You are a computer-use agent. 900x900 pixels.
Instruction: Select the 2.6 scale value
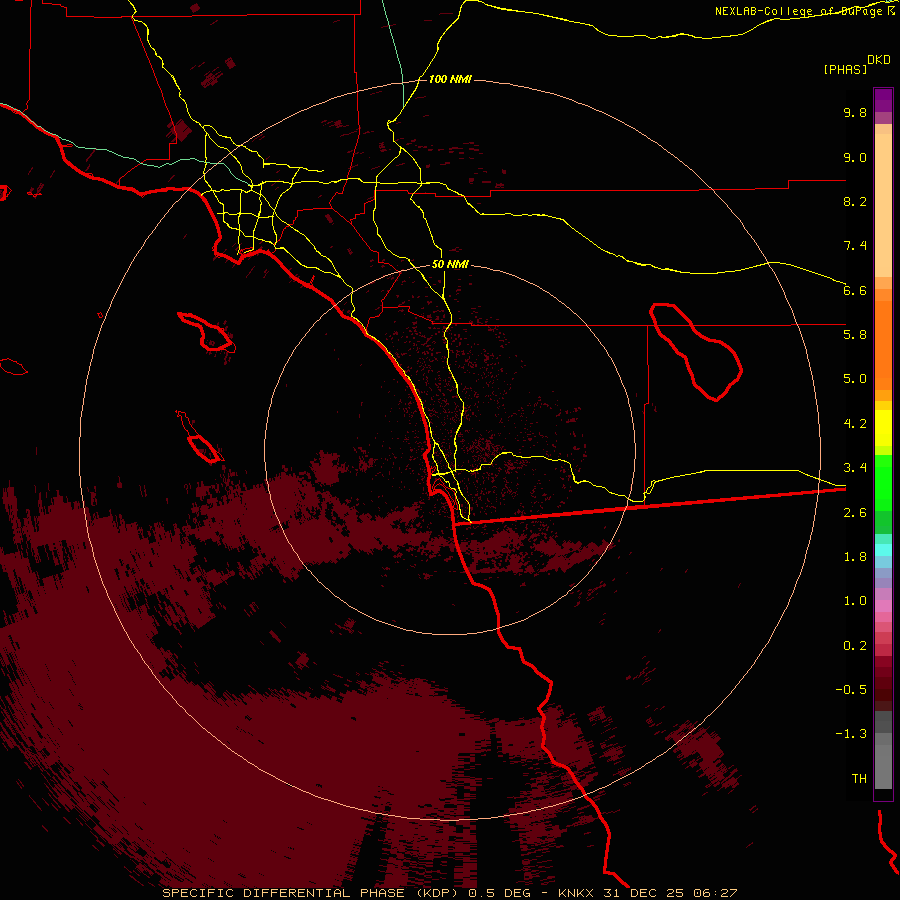coord(855,513)
